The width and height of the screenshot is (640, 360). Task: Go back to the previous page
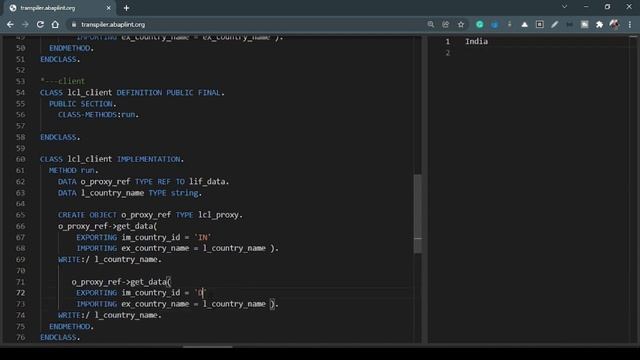10,24
